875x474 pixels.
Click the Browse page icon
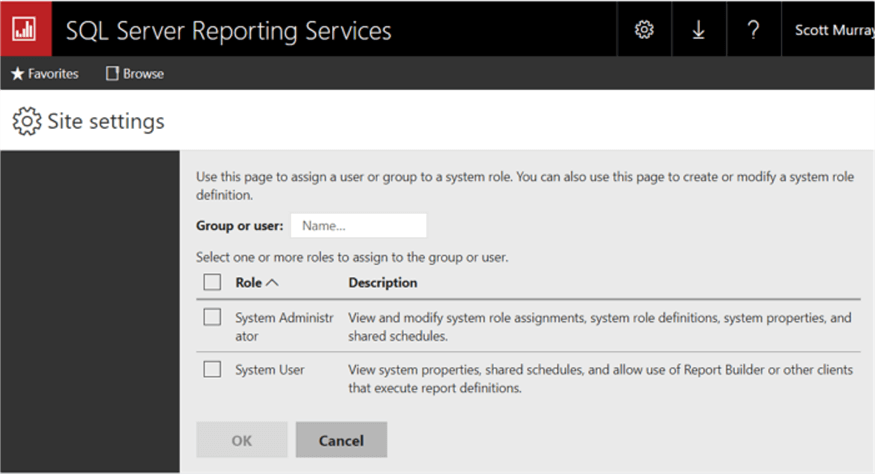tap(112, 74)
